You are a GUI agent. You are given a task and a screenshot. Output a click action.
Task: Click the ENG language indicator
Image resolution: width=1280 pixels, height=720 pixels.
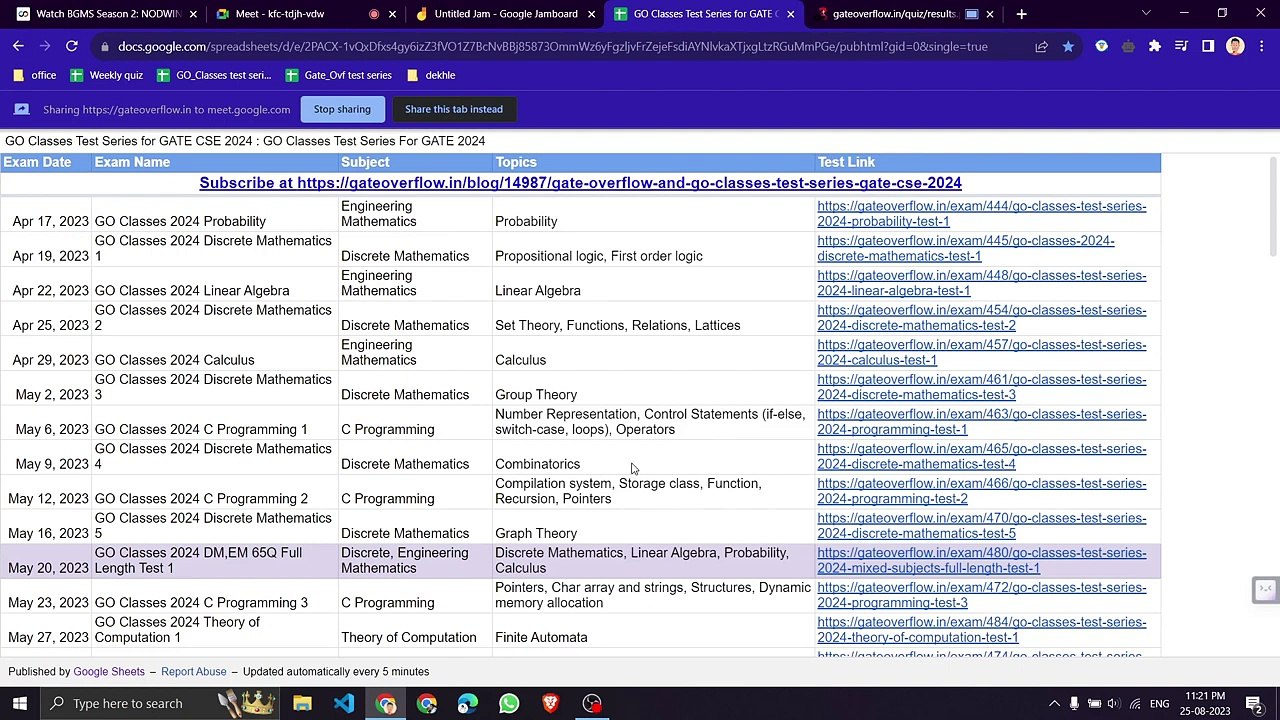(x=1160, y=704)
